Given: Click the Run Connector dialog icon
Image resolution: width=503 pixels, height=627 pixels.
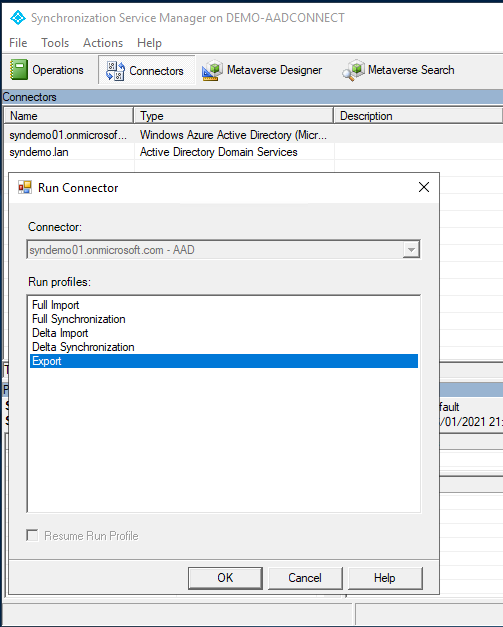Looking at the screenshot, I should pyautogui.click(x=25, y=187).
